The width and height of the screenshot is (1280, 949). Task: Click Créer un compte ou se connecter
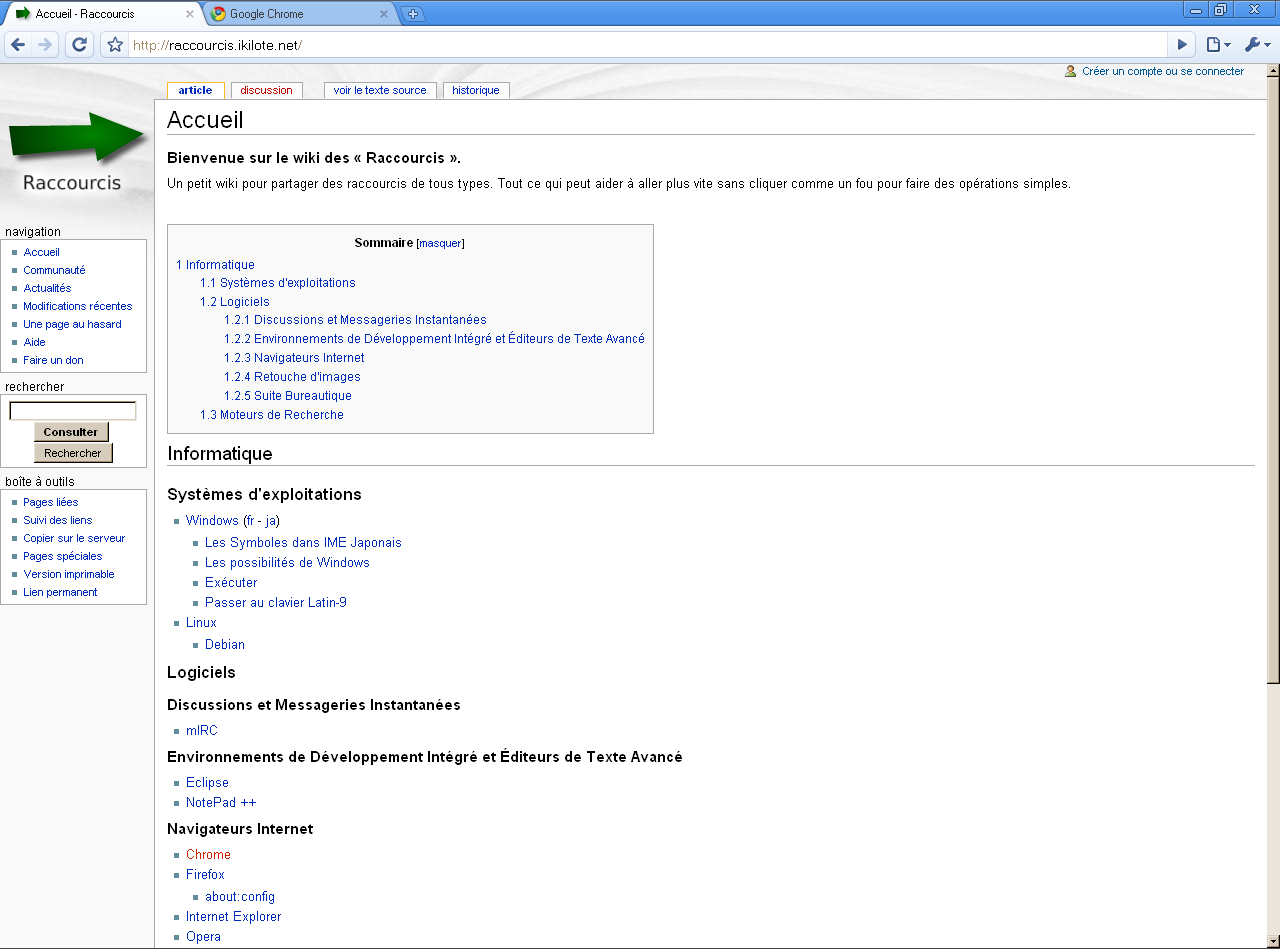[1163, 71]
